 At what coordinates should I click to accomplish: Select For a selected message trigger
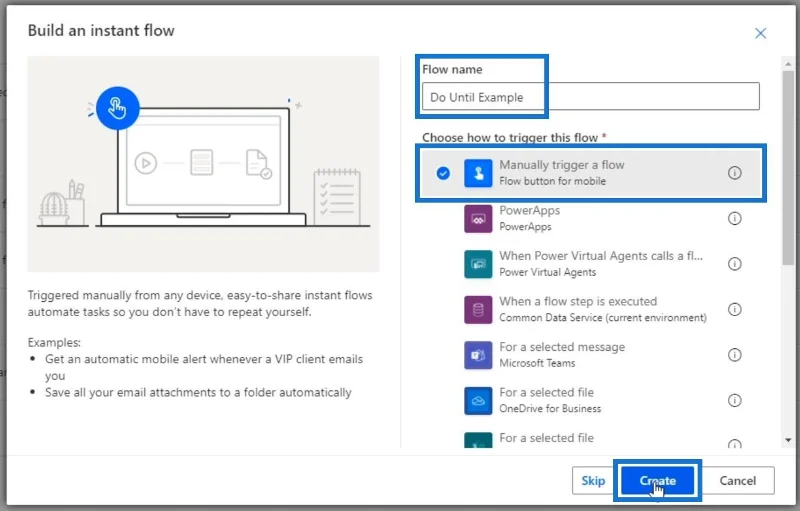coord(591,355)
